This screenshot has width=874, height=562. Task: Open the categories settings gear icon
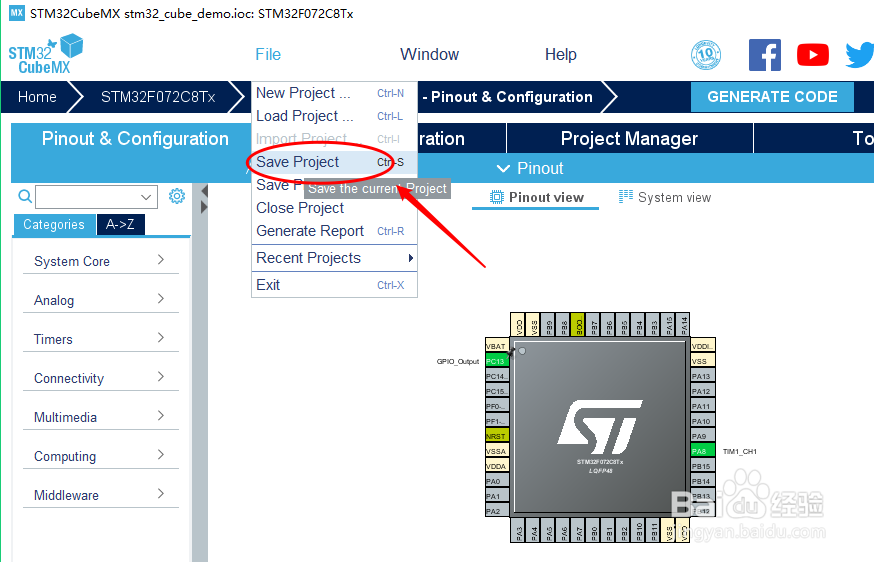click(177, 196)
